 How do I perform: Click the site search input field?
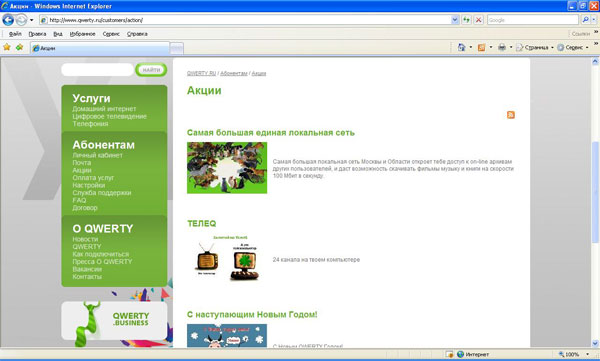tap(97, 70)
